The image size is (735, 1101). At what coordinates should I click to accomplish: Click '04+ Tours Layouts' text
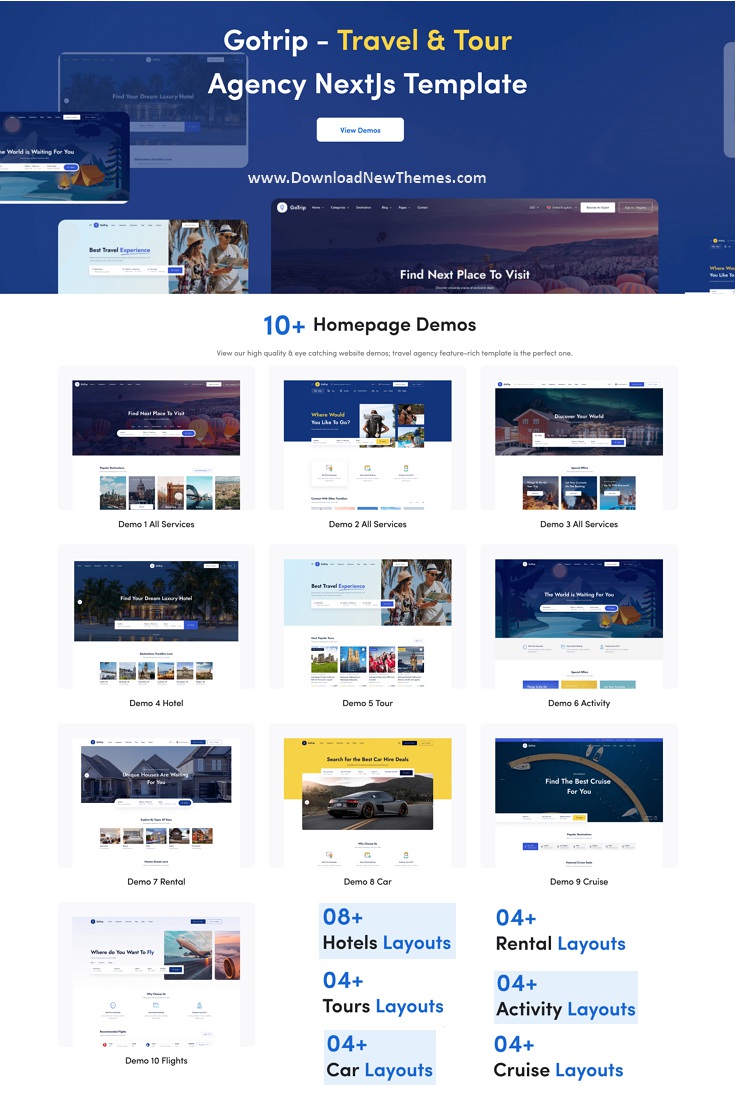click(383, 994)
